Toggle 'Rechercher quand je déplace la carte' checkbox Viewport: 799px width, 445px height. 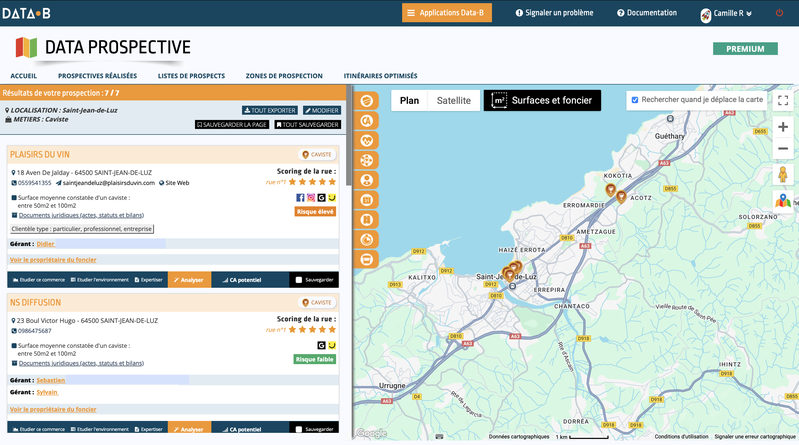[x=635, y=100]
